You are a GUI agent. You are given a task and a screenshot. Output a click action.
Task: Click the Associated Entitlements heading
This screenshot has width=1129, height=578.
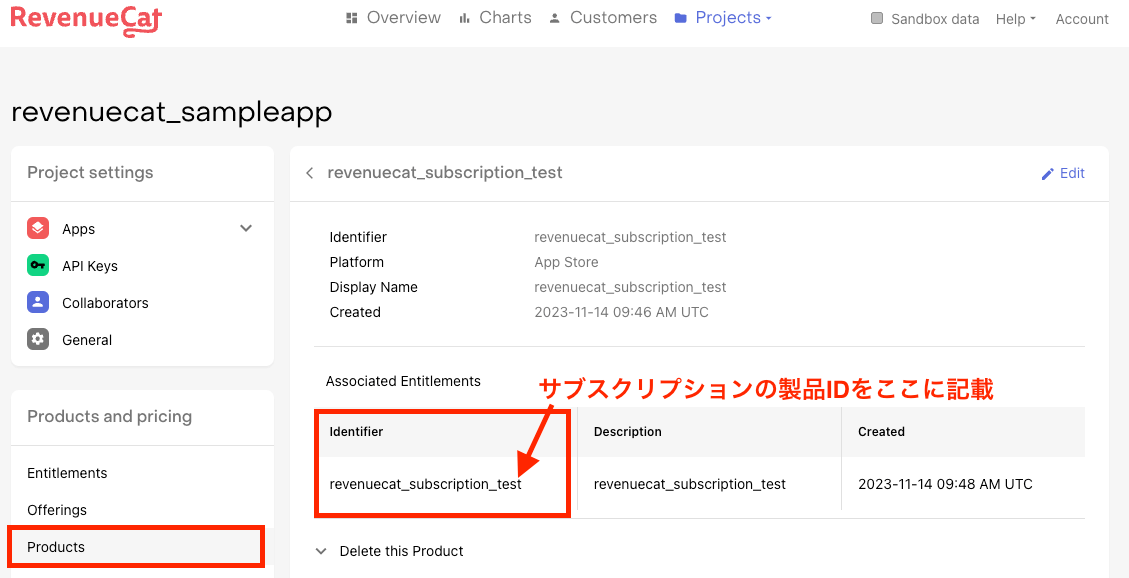pos(403,381)
